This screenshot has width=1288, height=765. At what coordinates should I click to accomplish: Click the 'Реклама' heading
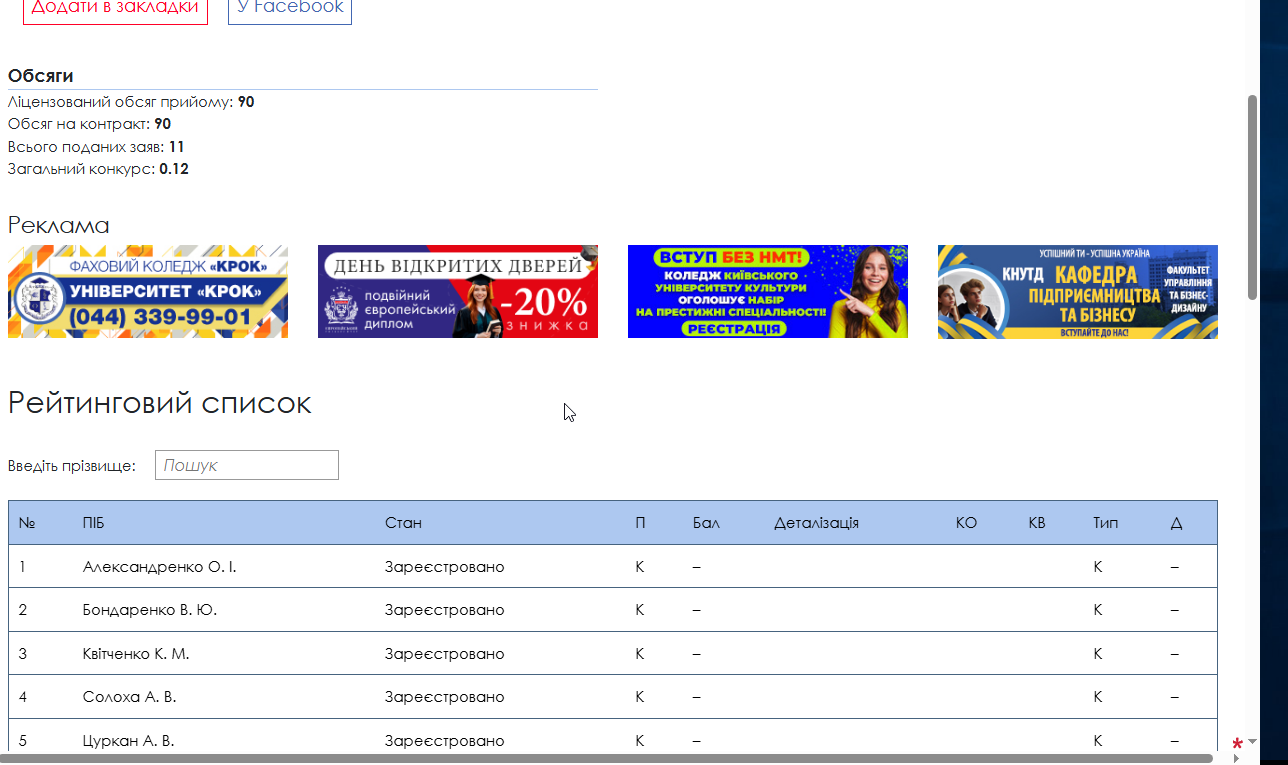point(58,225)
